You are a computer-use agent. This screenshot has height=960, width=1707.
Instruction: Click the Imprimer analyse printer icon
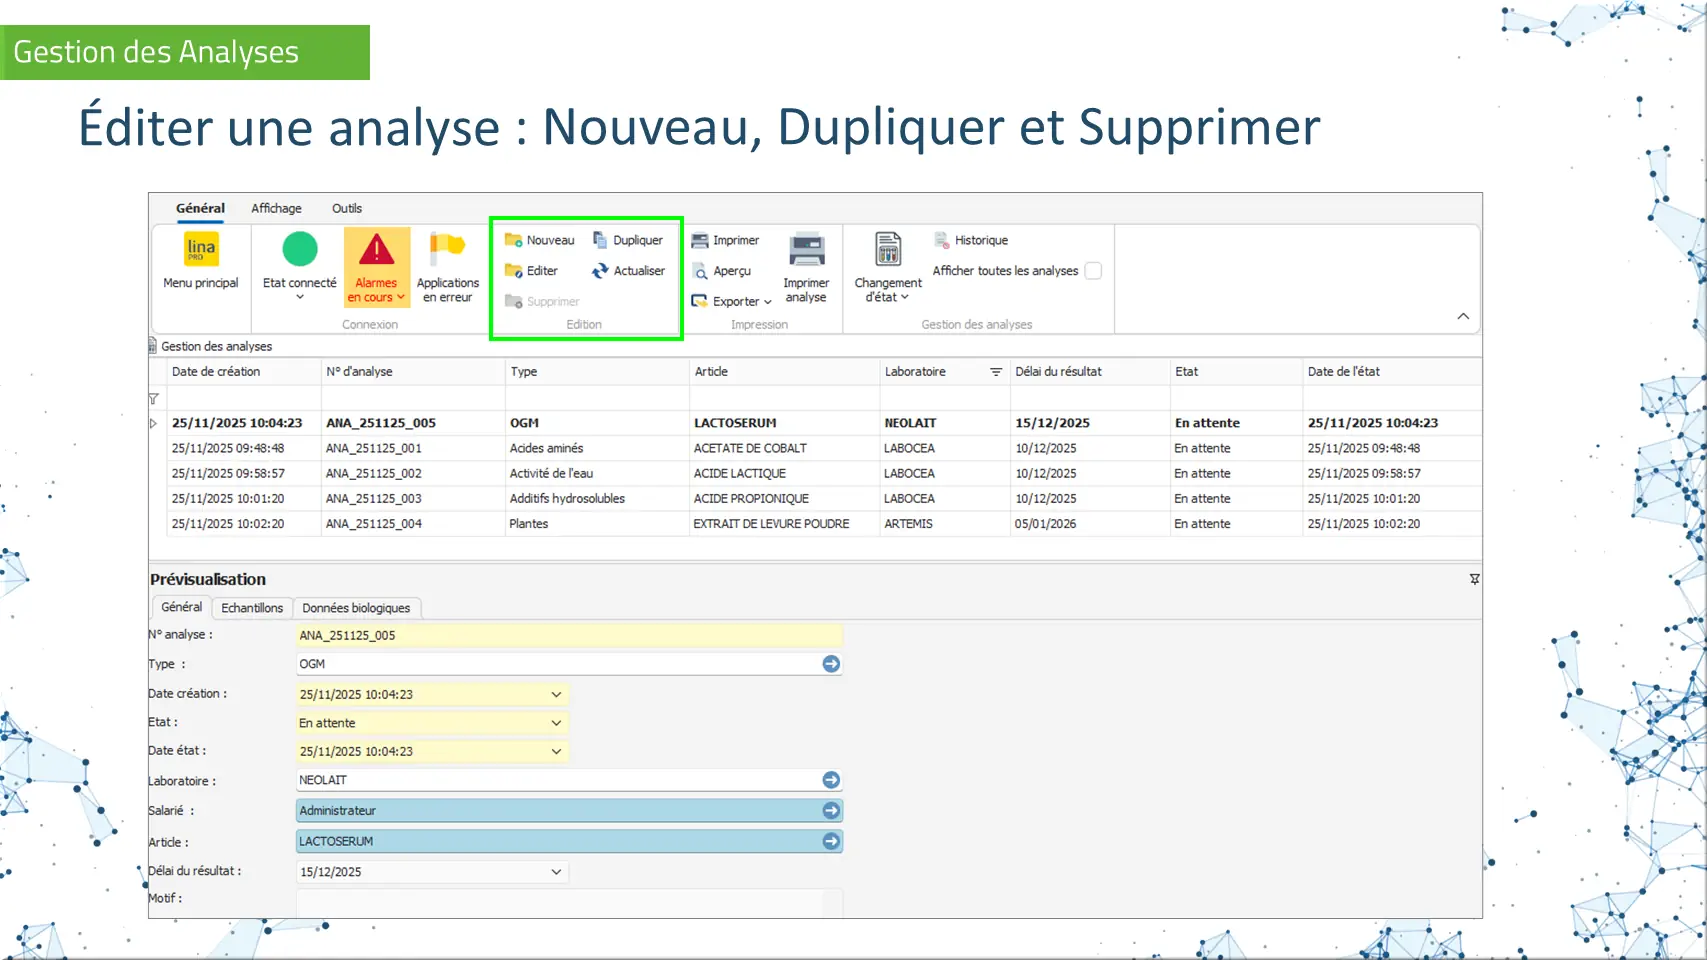806,249
